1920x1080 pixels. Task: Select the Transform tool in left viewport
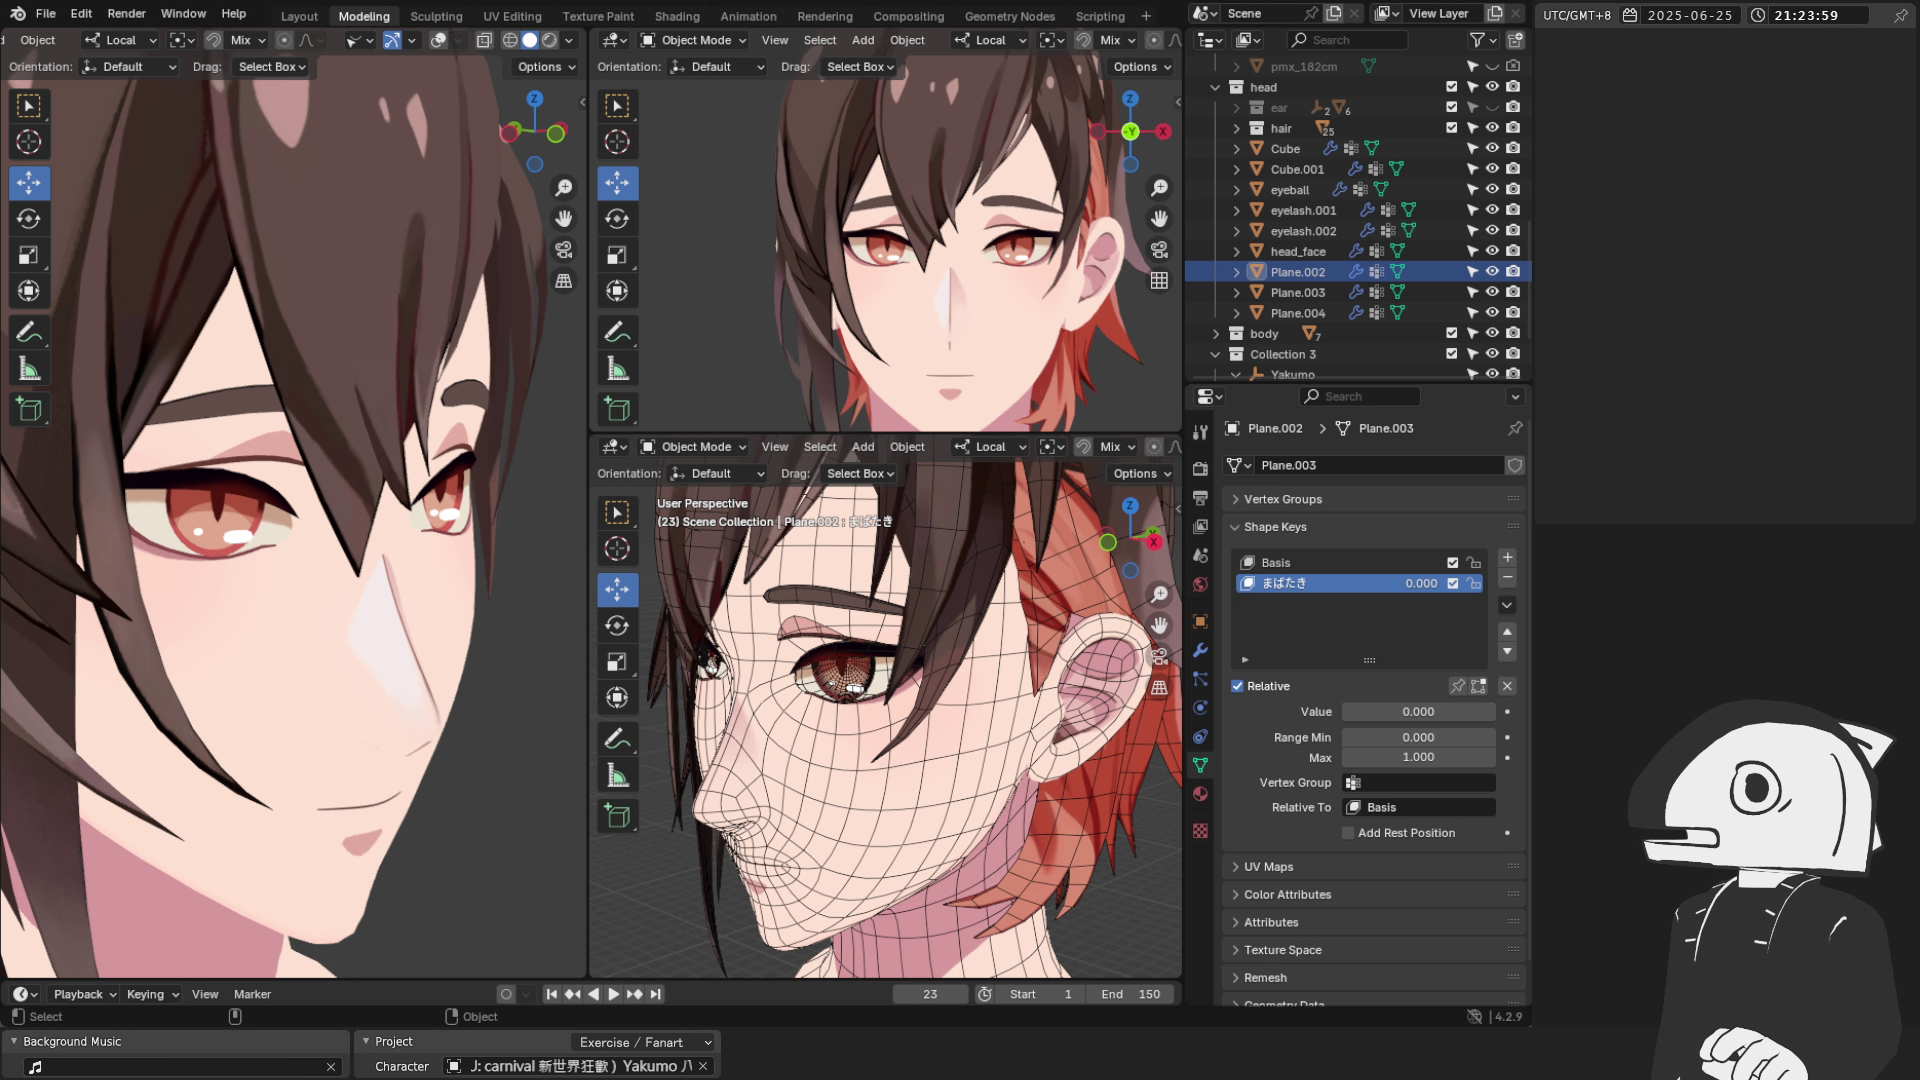click(29, 291)
